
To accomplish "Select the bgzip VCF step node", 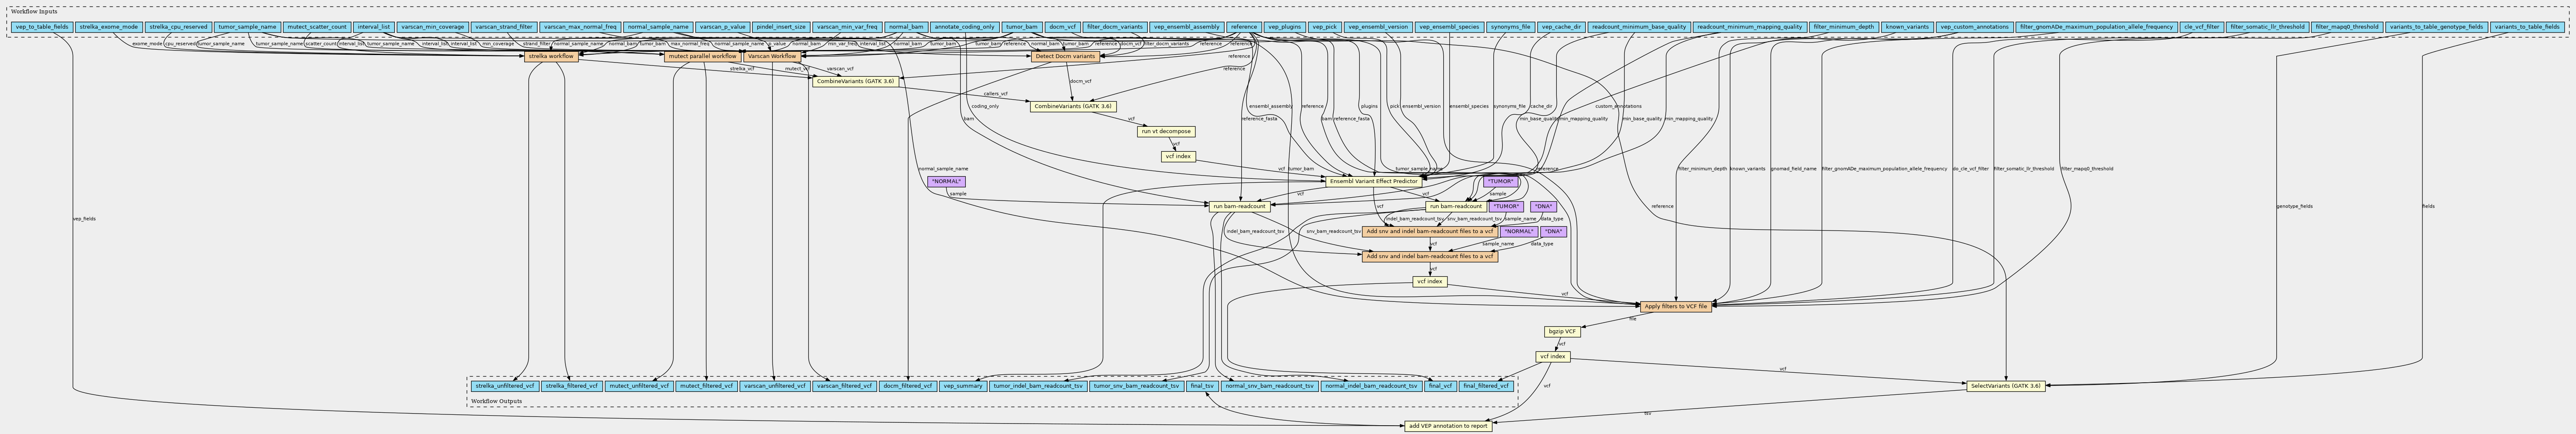I will click(x=1562, y=331).
